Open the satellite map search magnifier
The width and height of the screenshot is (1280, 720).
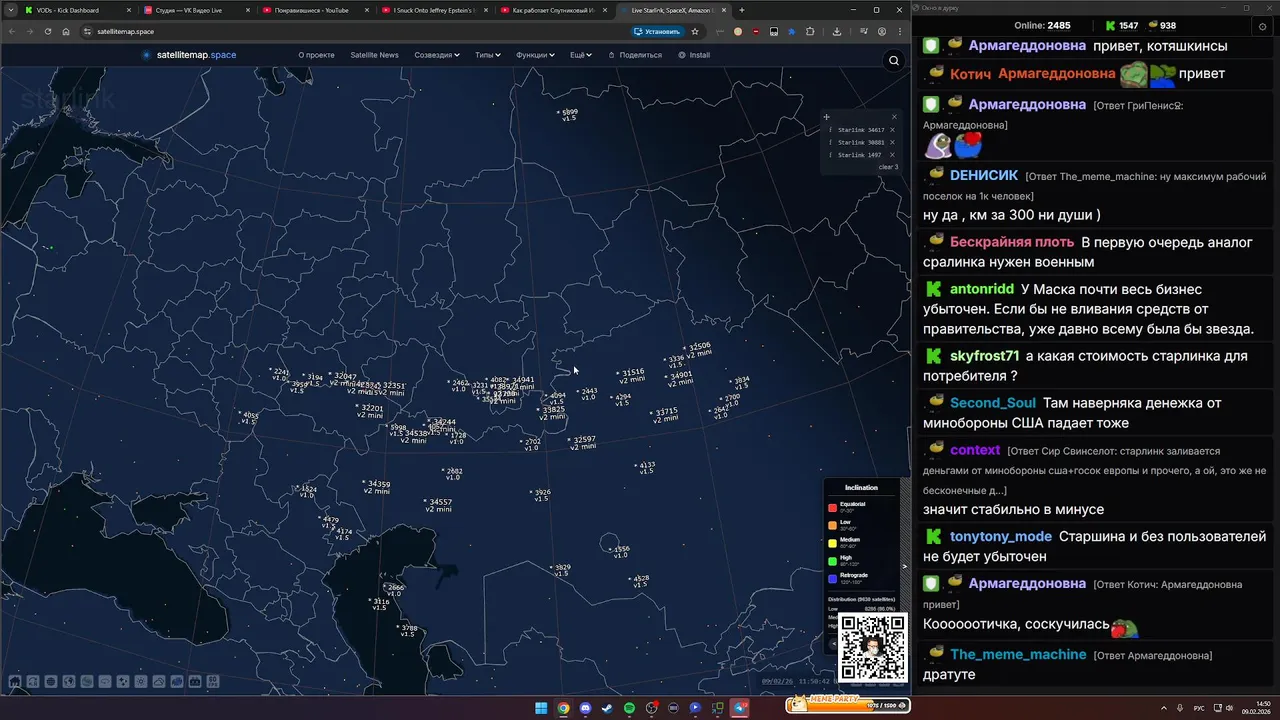[894, 61]
